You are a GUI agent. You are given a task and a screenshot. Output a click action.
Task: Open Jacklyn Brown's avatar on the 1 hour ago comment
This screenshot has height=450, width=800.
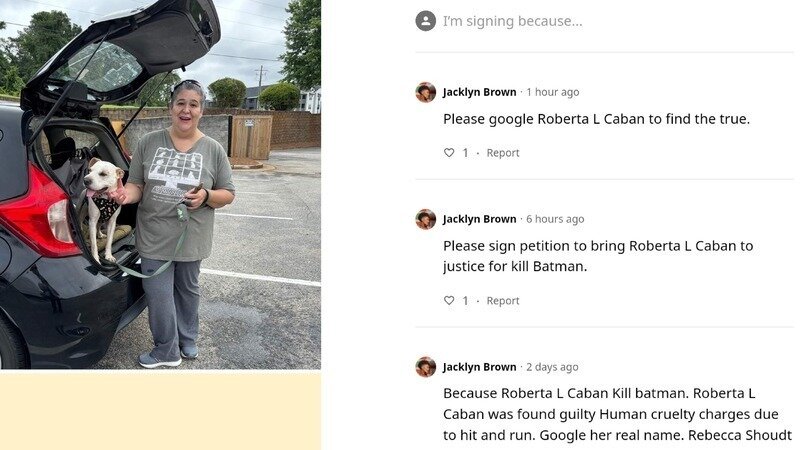pyautogui.click(x=426, y=92)
